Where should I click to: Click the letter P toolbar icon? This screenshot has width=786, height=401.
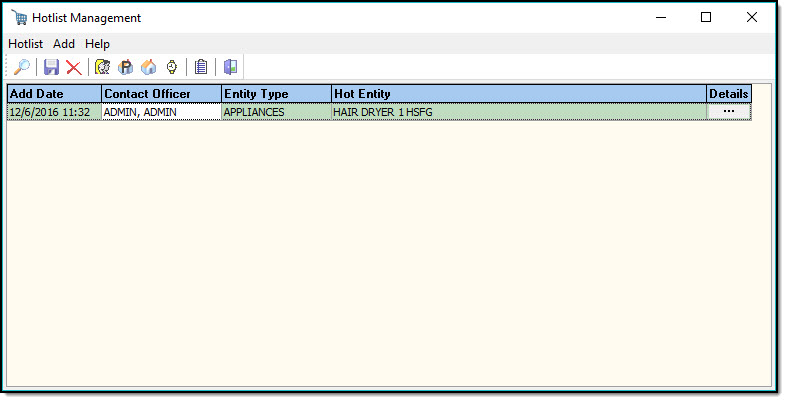coord(126,67)
